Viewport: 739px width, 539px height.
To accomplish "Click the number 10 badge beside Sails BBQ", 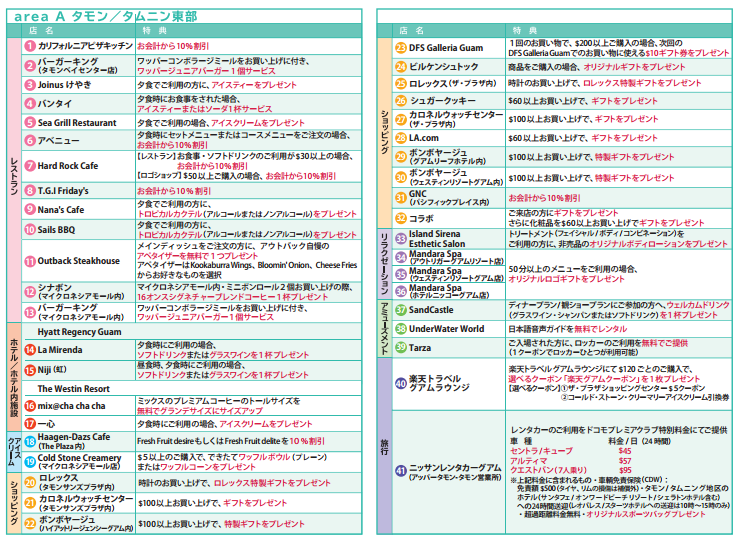I will click(30, 230).
